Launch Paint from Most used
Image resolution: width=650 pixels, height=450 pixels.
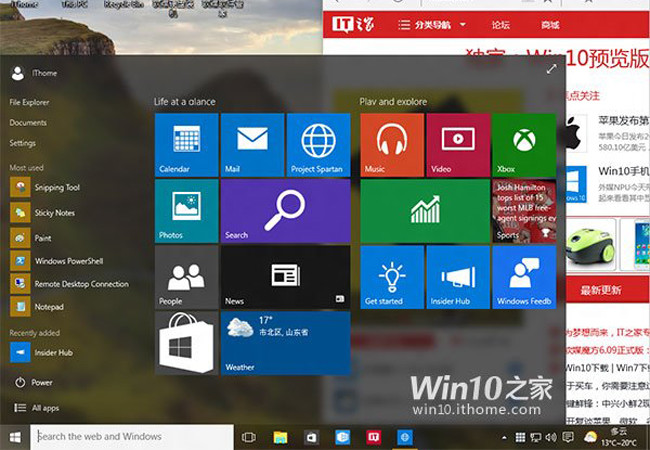point(31,238)
